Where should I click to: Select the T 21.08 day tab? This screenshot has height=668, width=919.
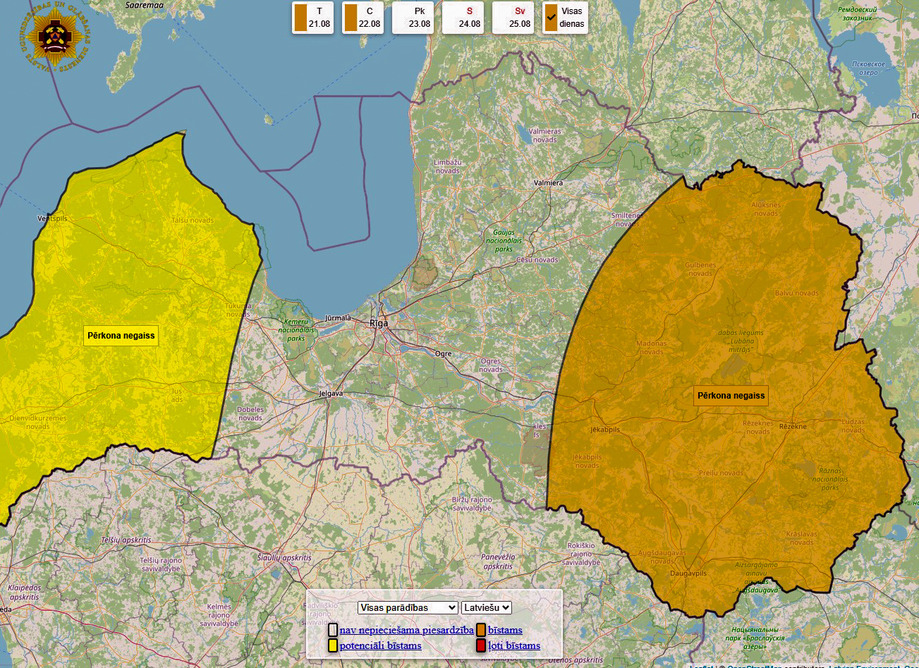coord(312,18)
